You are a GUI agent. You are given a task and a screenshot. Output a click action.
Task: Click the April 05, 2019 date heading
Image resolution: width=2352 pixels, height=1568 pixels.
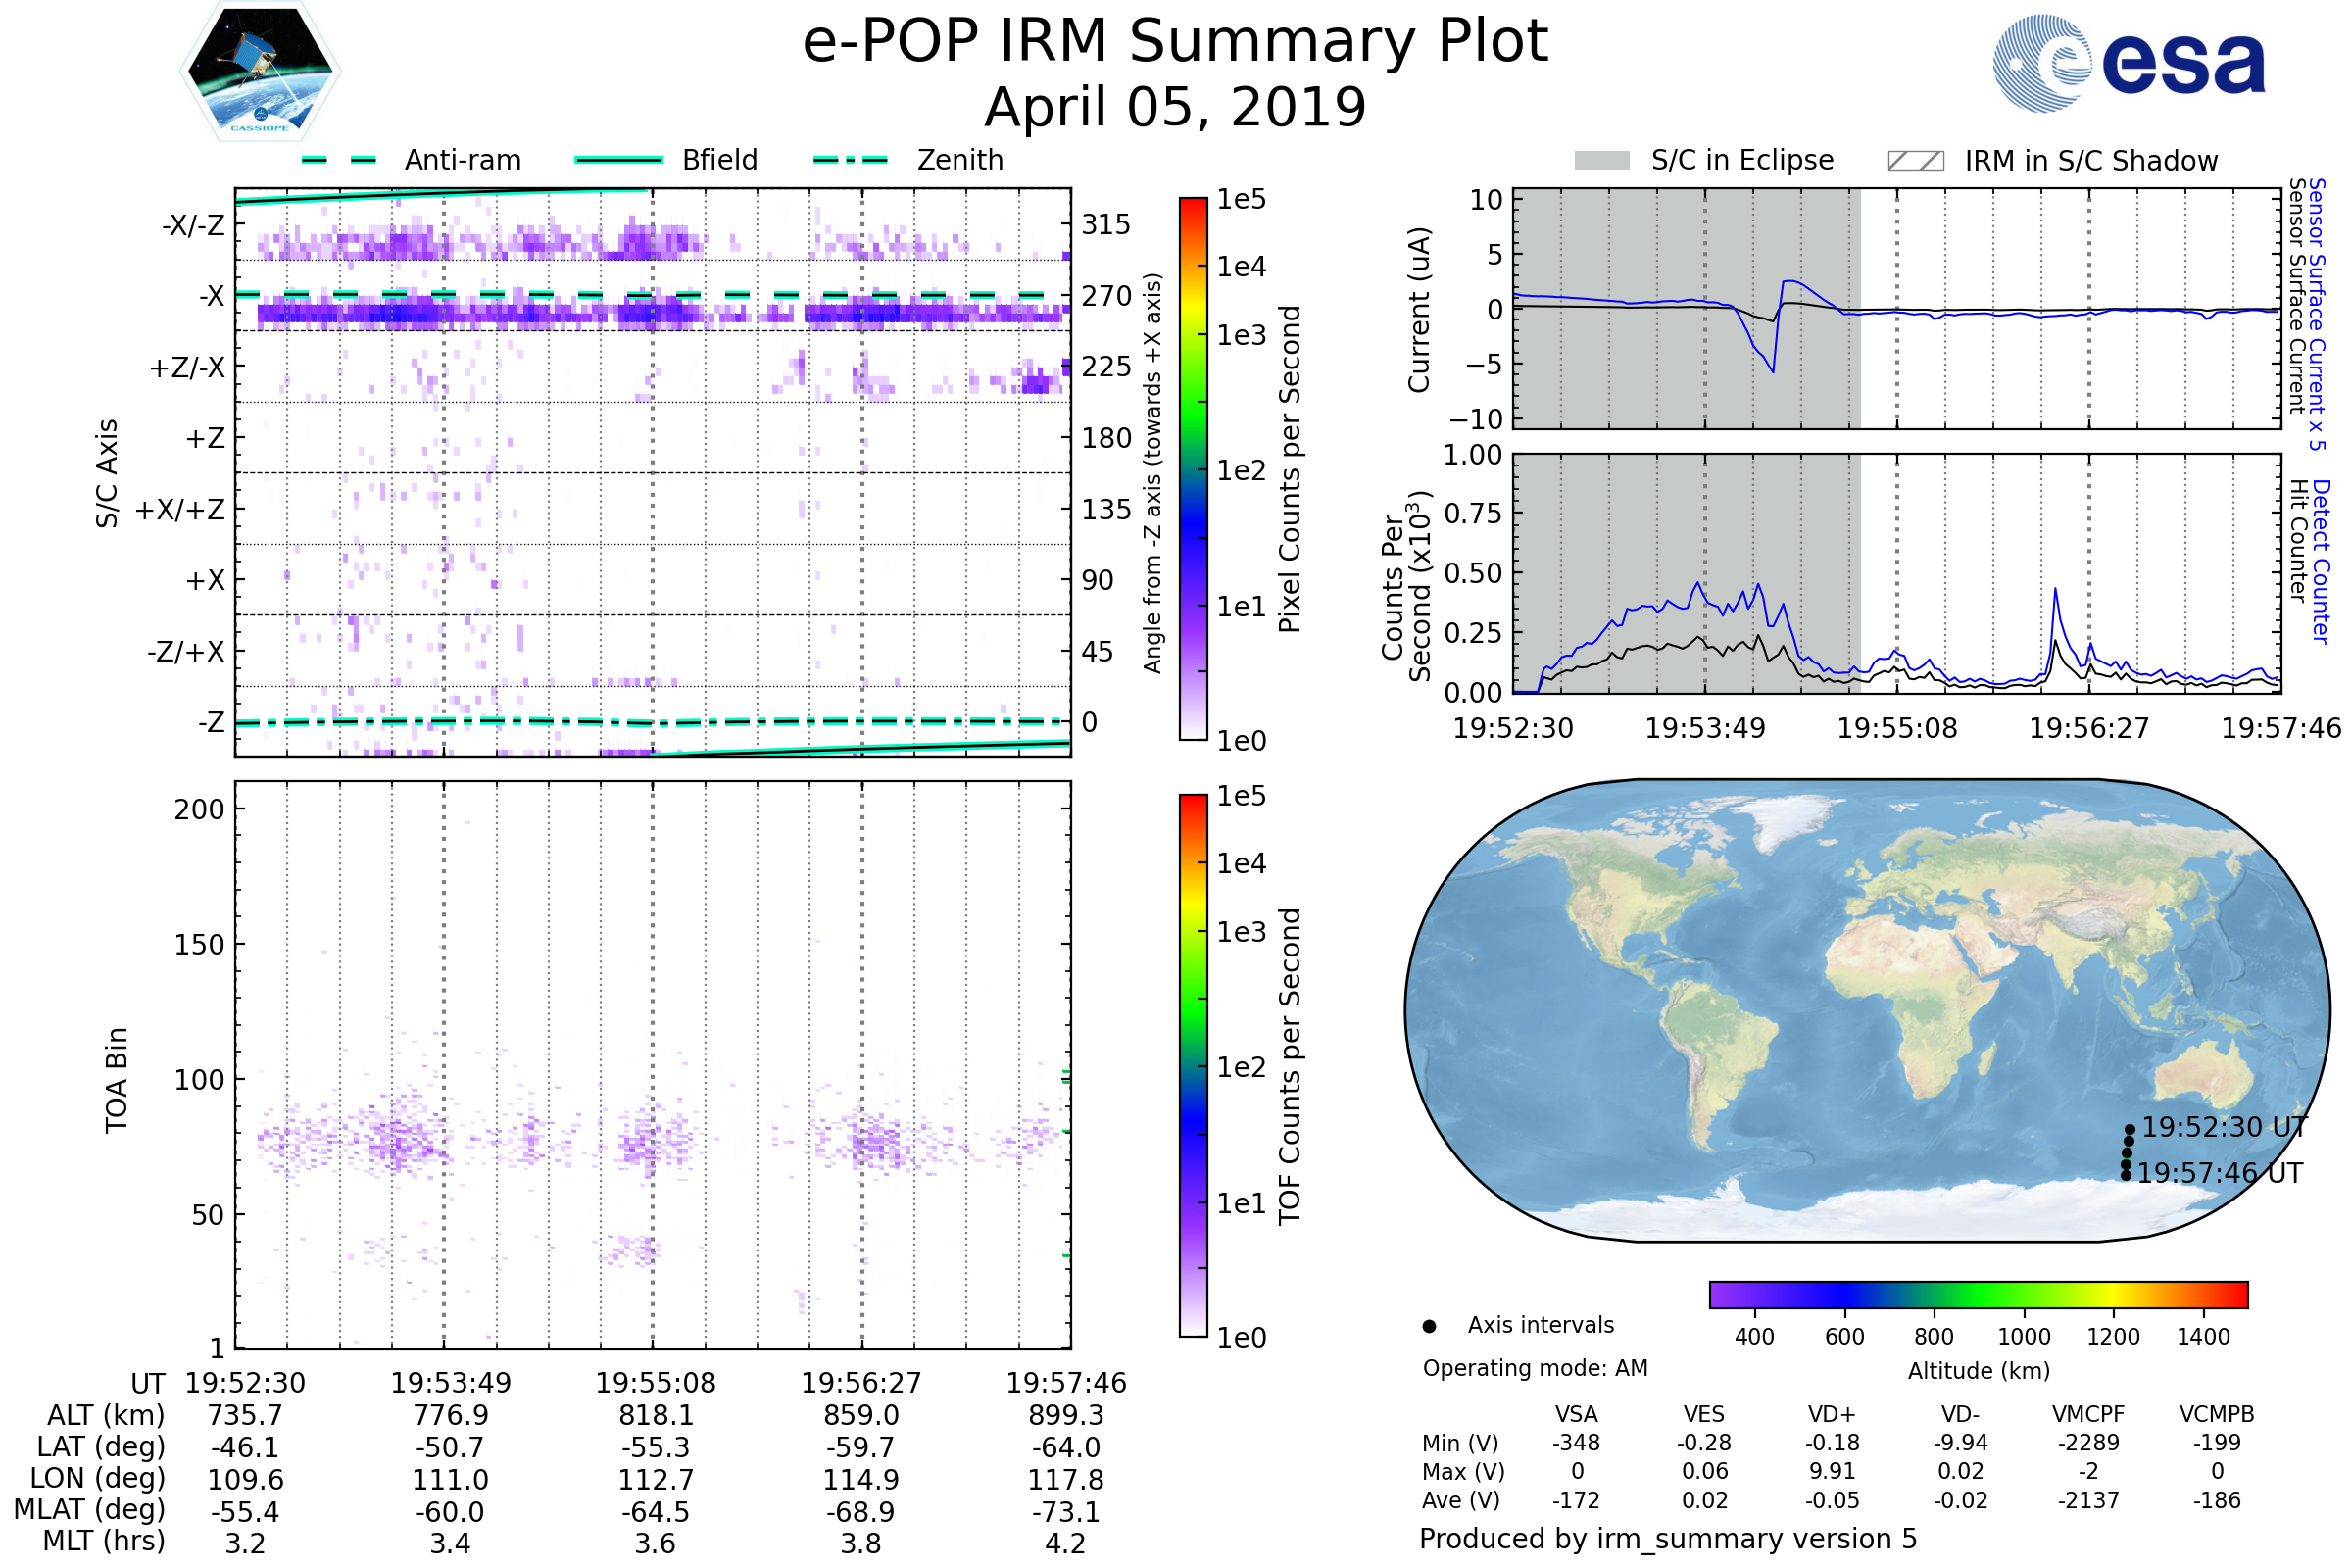(1175, 107)
